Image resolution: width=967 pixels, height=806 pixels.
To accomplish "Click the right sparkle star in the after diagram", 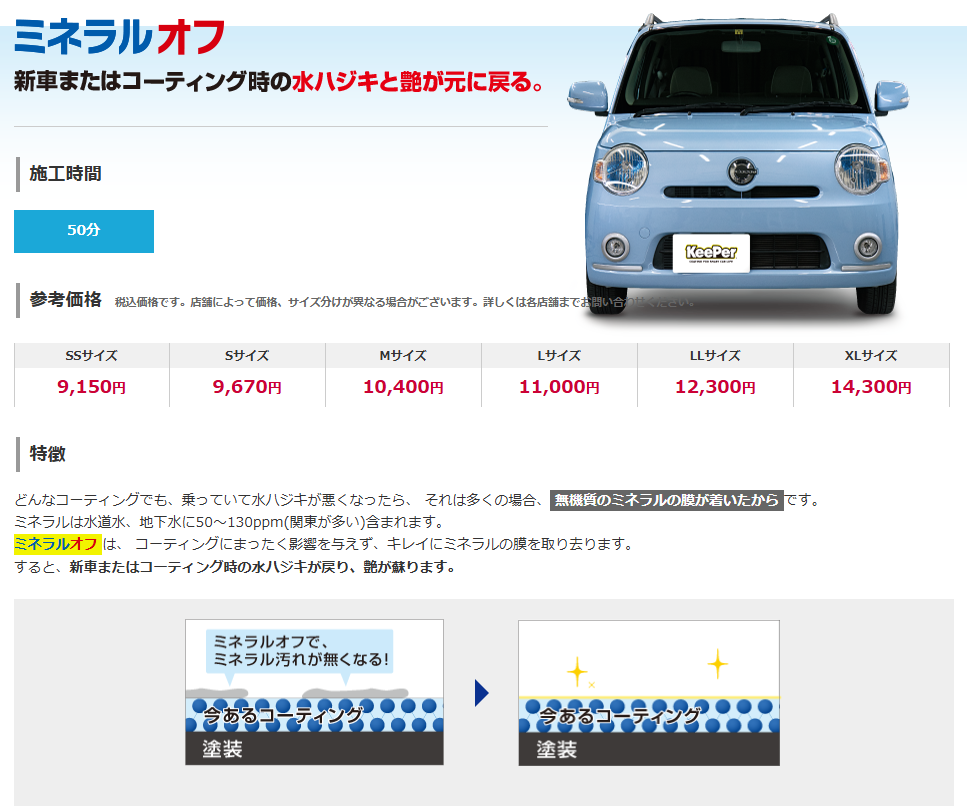I will coord(717,663).
